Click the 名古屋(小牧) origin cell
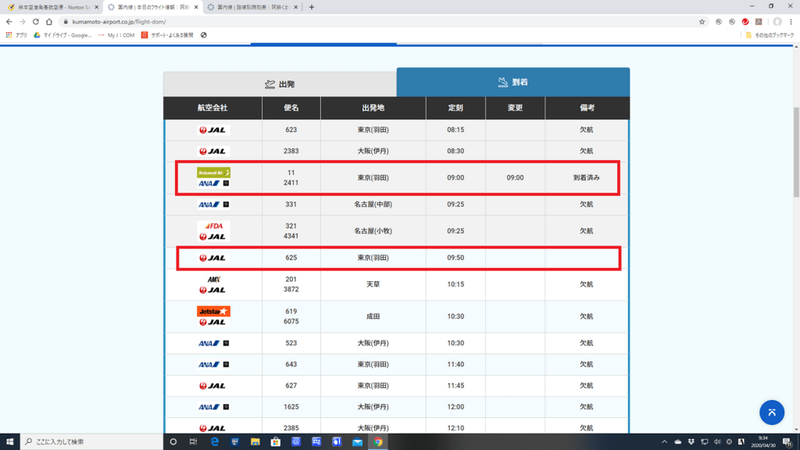The image size is (800, 450). click(x=373, y=231)
